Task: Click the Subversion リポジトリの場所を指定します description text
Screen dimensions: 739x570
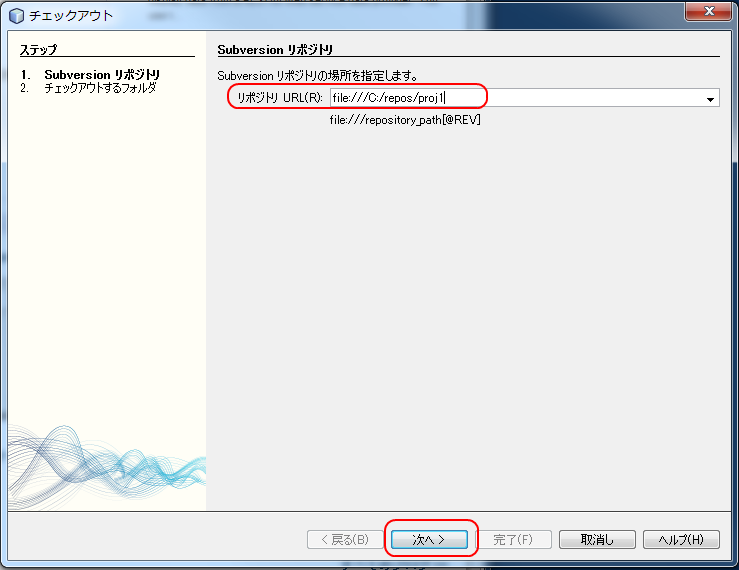Action: pos(317,75)
